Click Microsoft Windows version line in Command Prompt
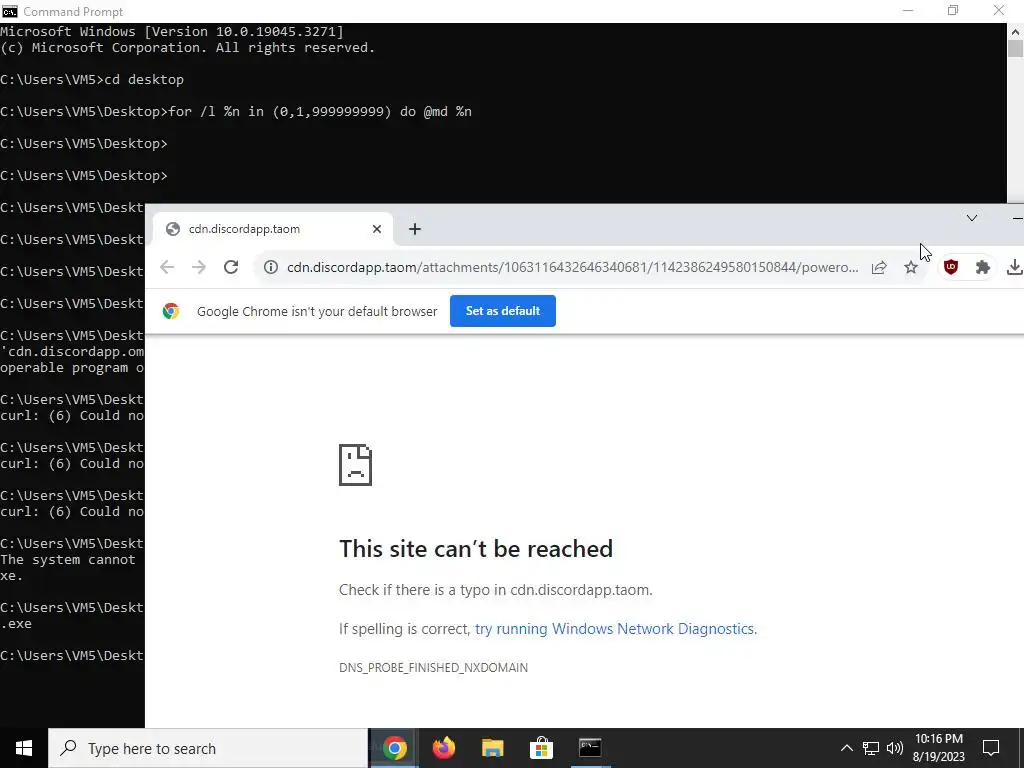1024x768 pixels. tap(172, 31)
